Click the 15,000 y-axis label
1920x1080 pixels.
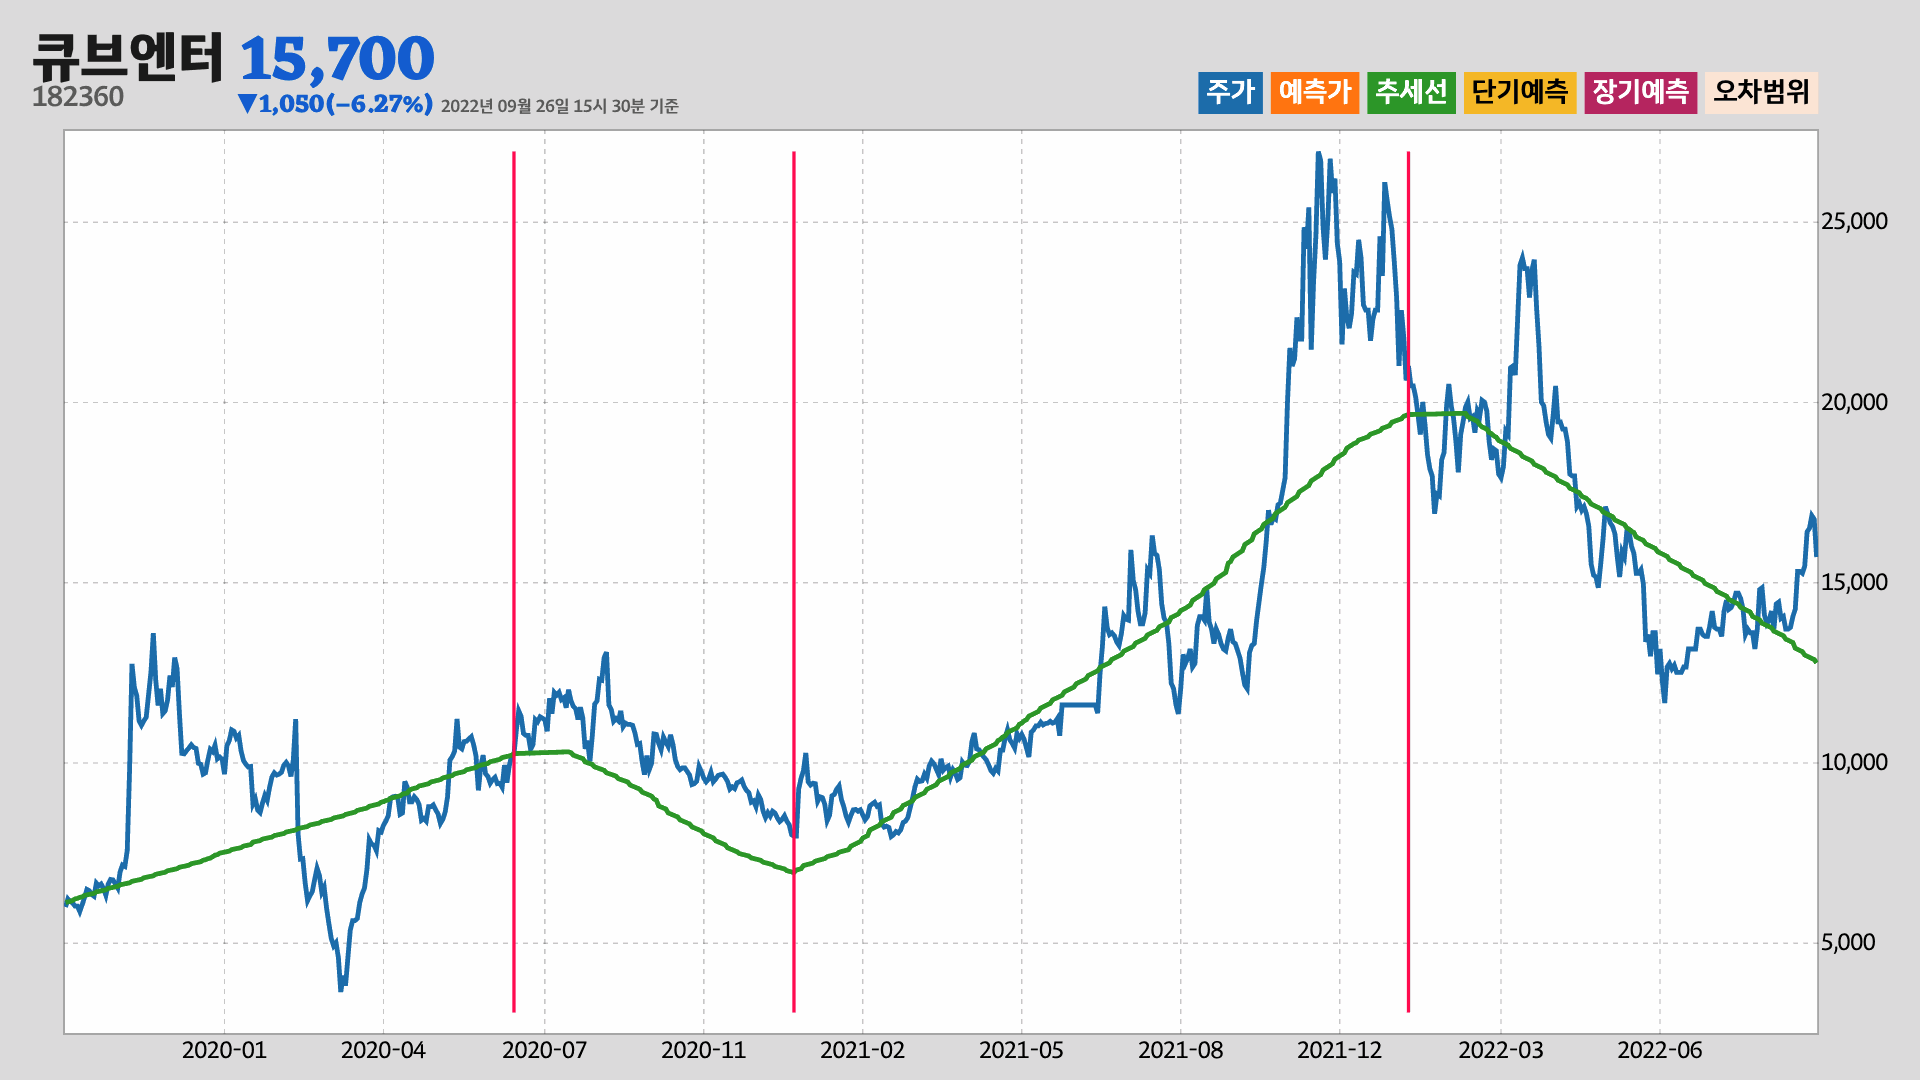coord(1854,582)
